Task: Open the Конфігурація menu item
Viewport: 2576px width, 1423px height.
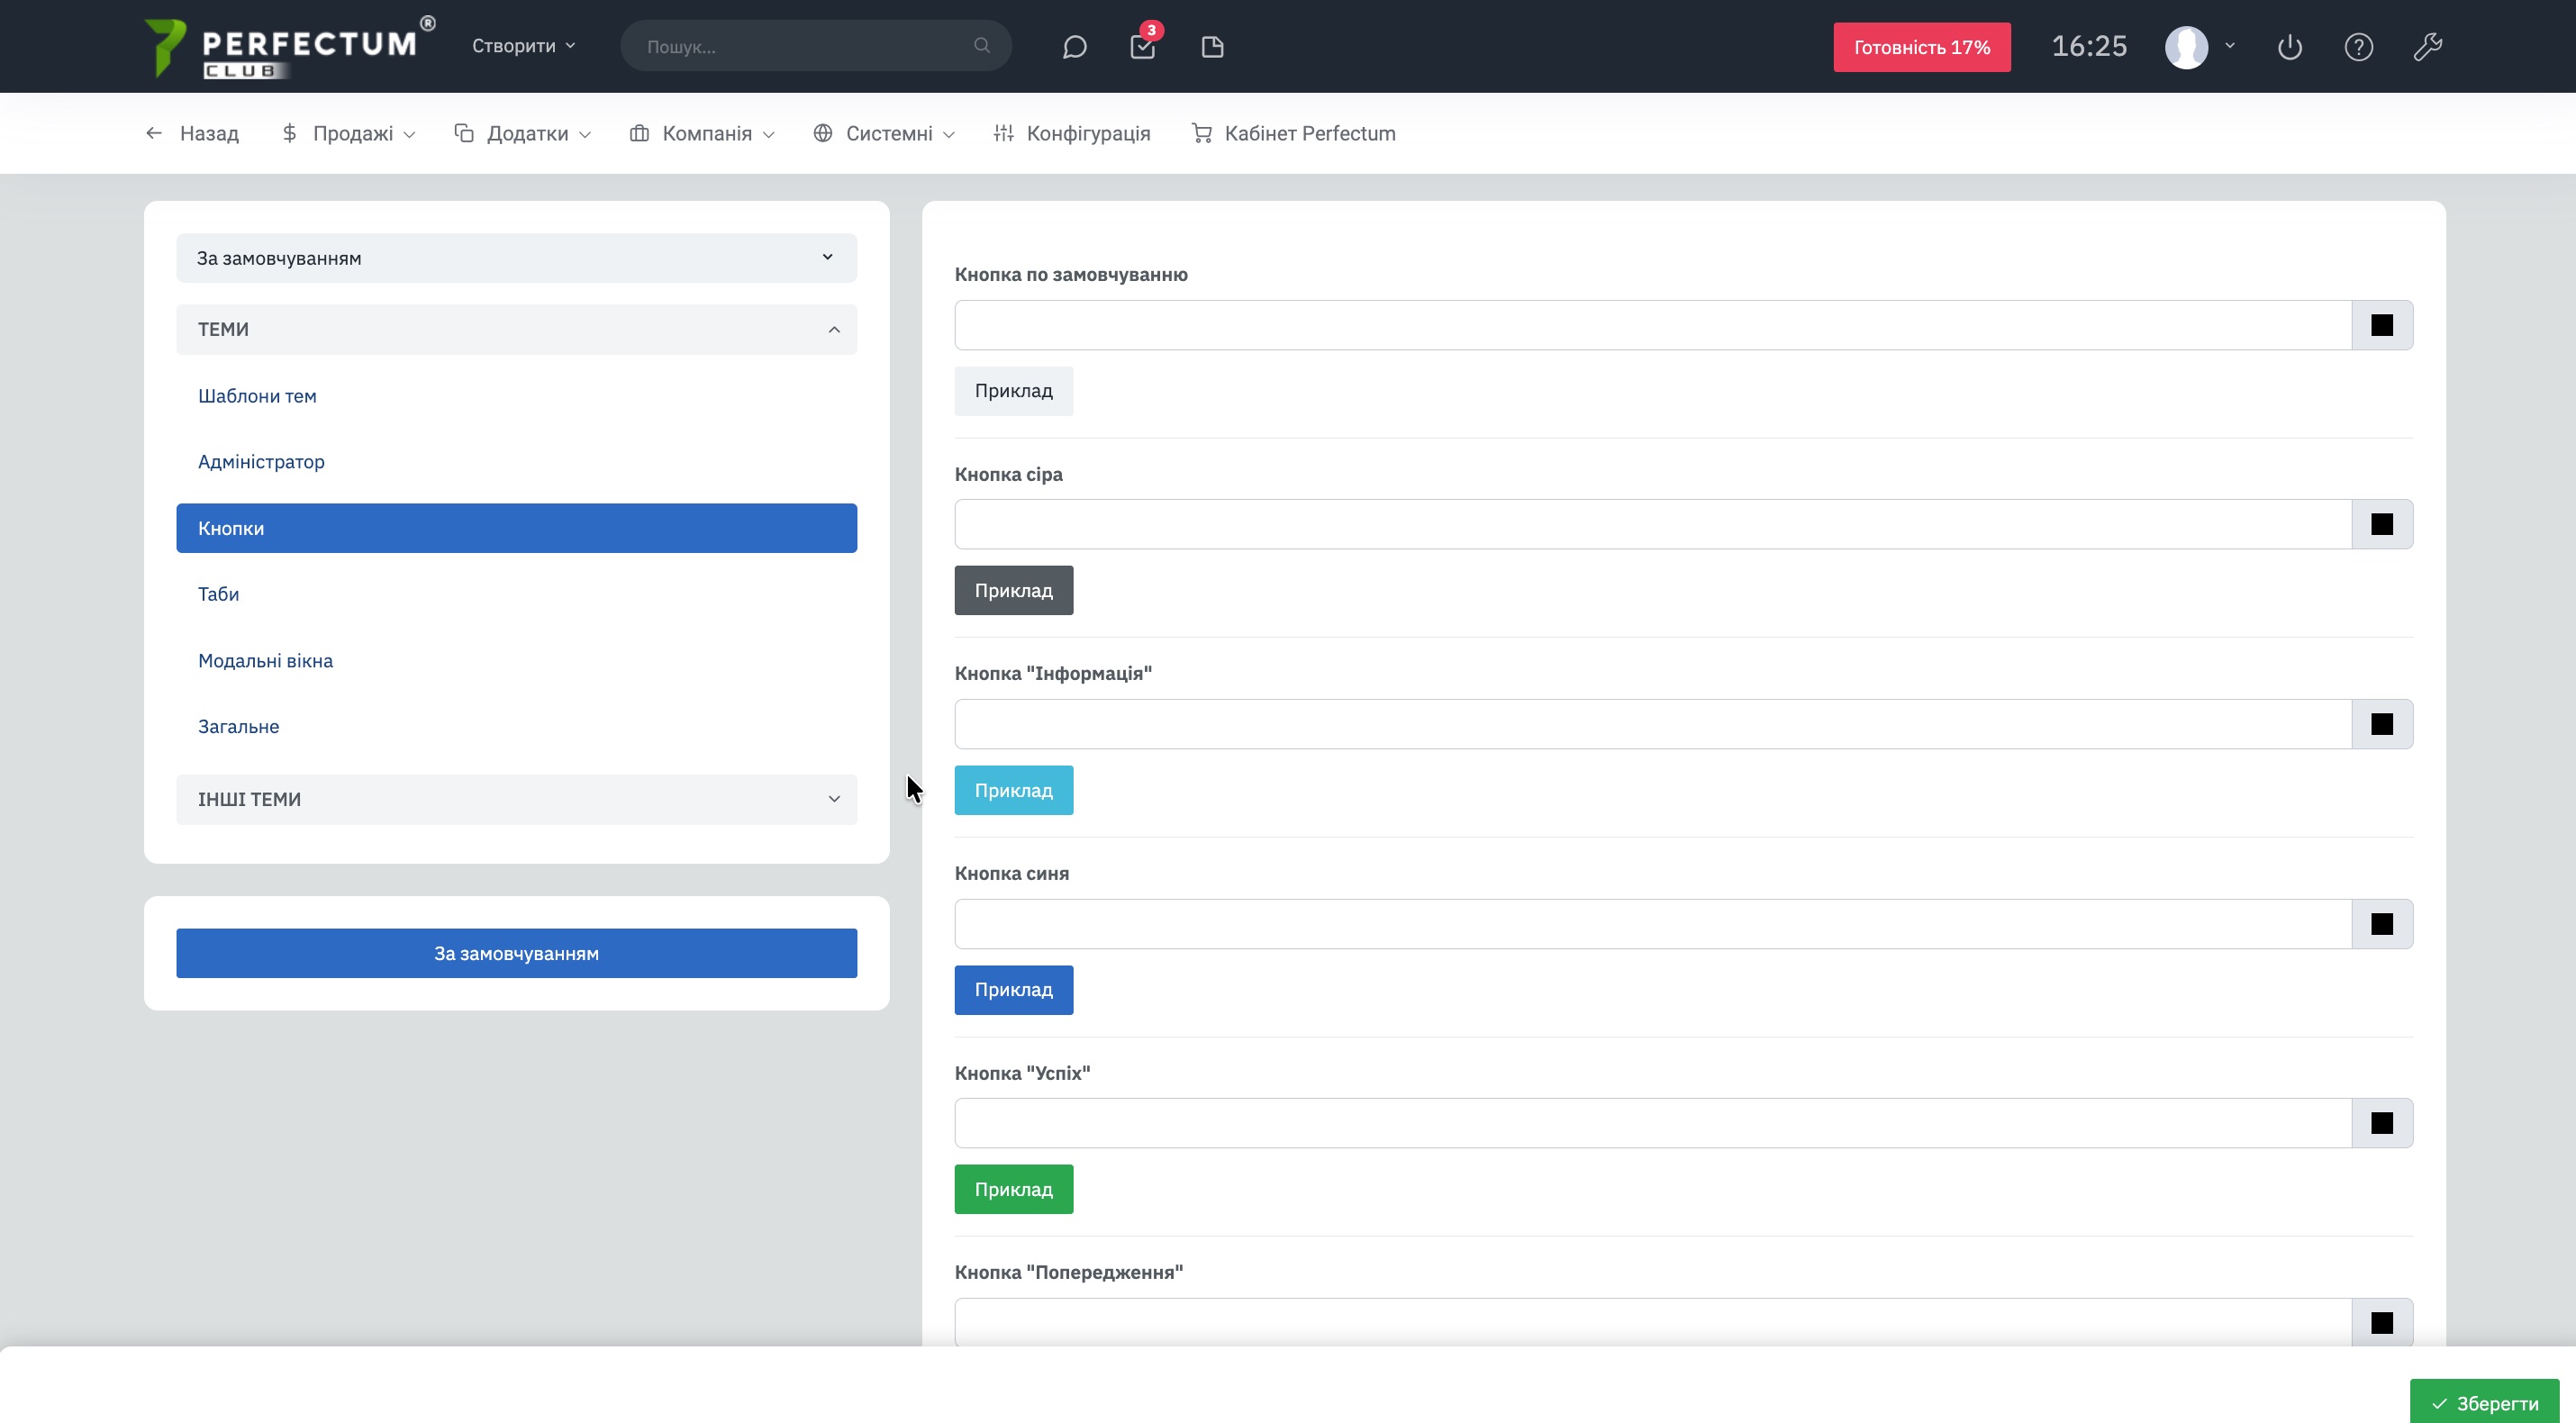Action: (x=1072, y=133)
